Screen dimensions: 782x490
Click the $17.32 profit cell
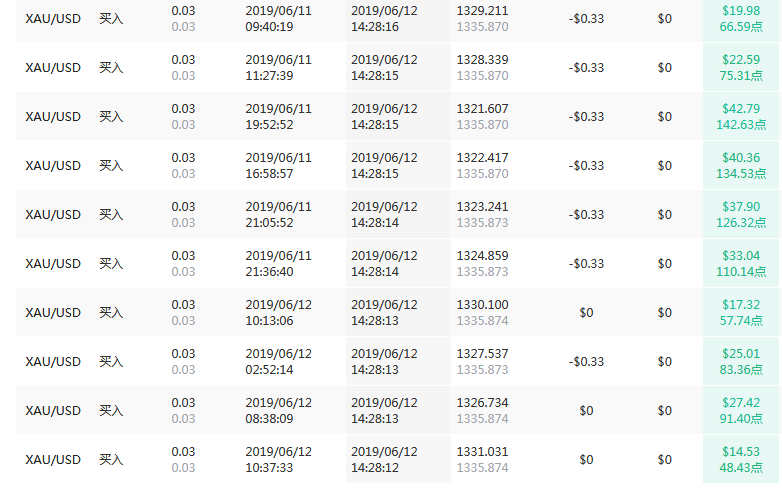click(741, 304)
